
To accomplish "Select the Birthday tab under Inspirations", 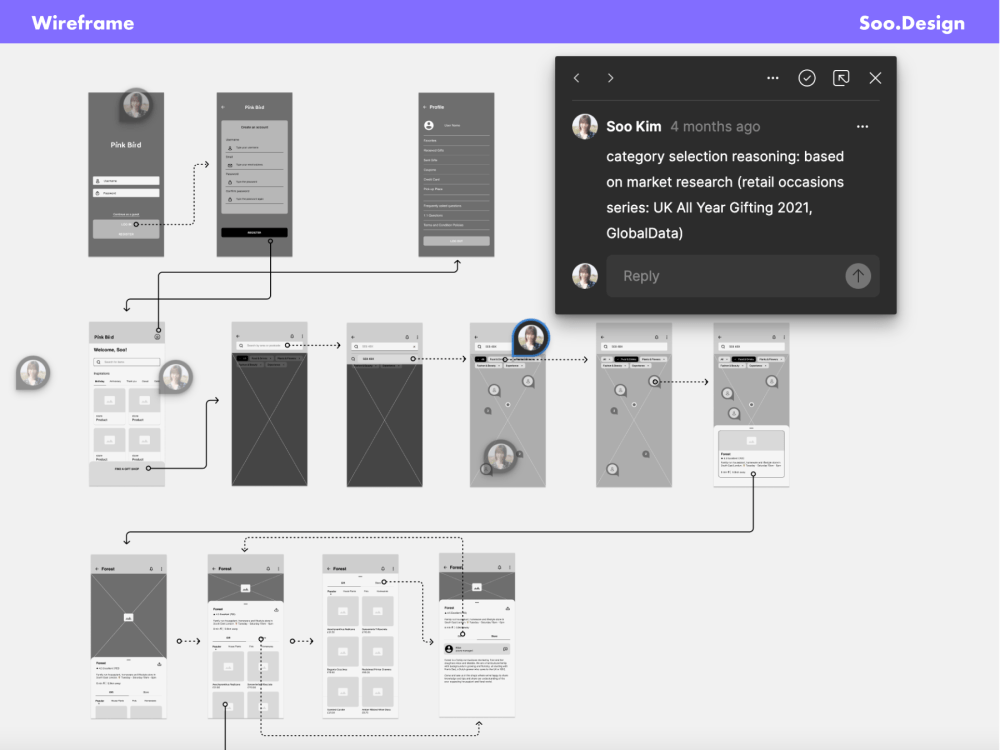I will coord(99,380).
